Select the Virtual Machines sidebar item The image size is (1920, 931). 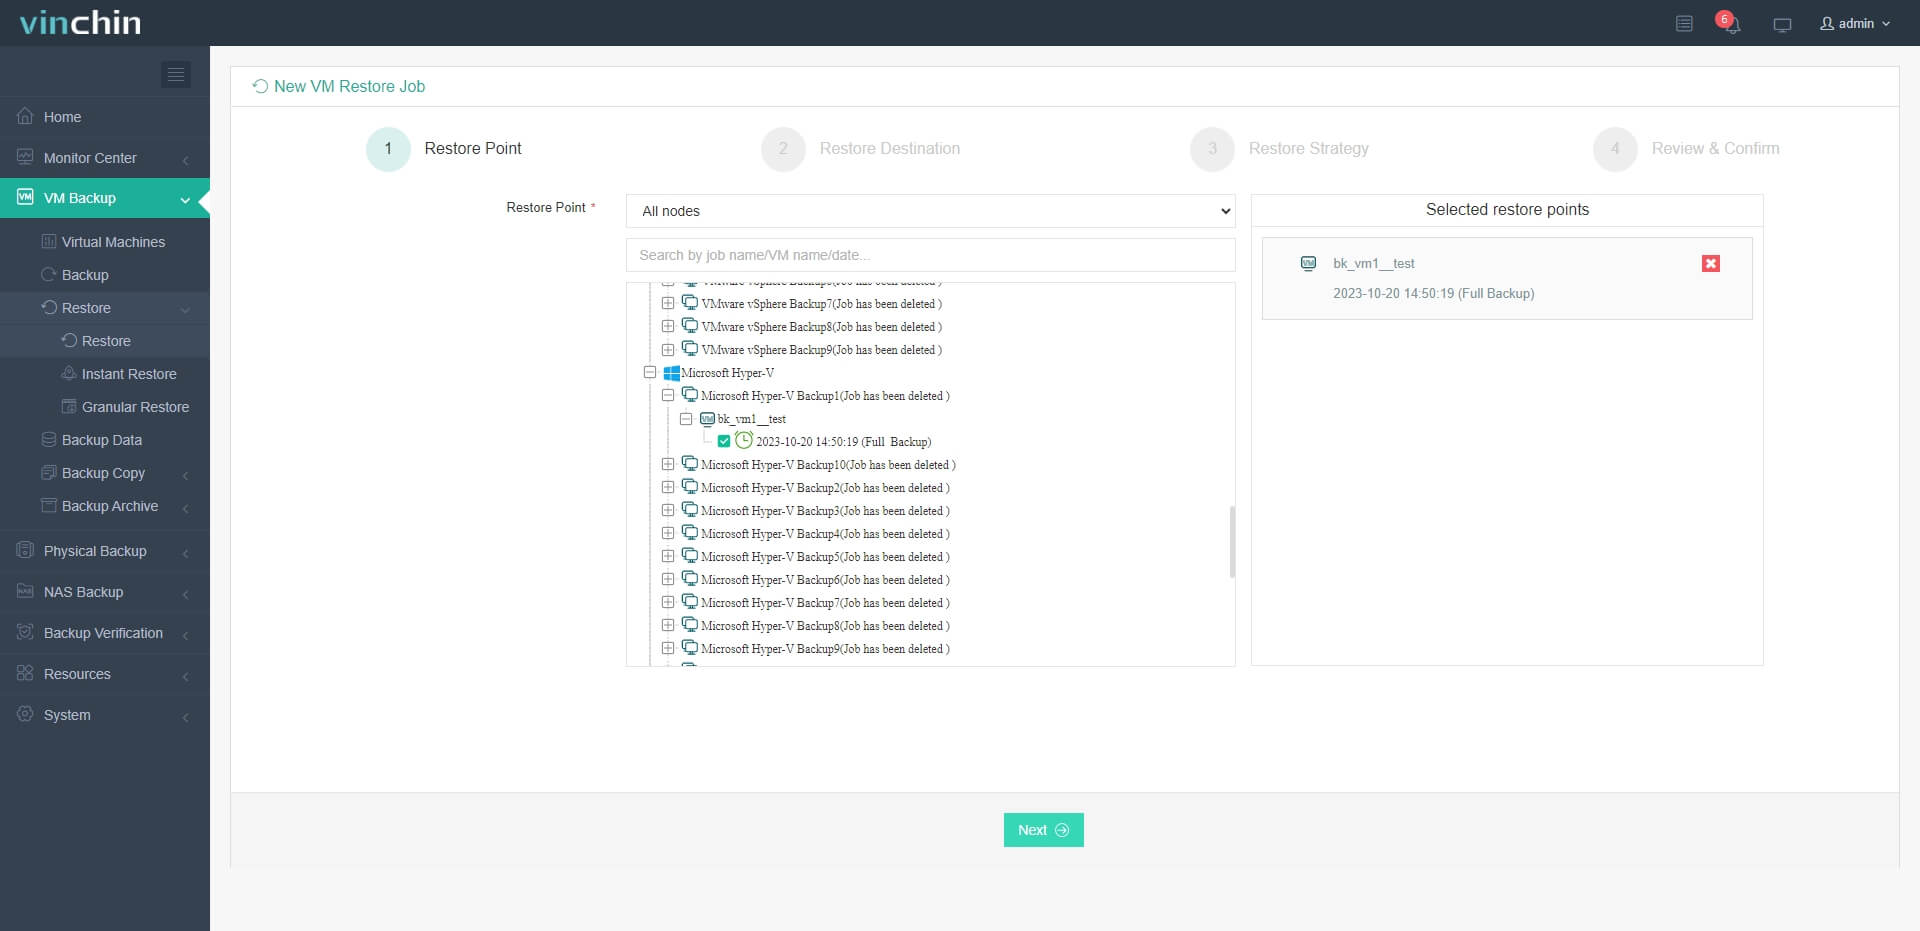(x=113, y=241)
